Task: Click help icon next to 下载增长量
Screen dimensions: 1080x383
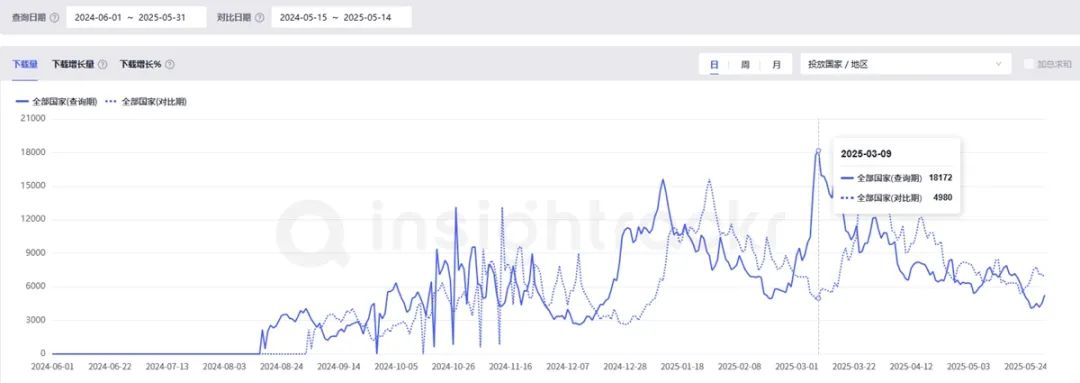Action: pos(103,64)
